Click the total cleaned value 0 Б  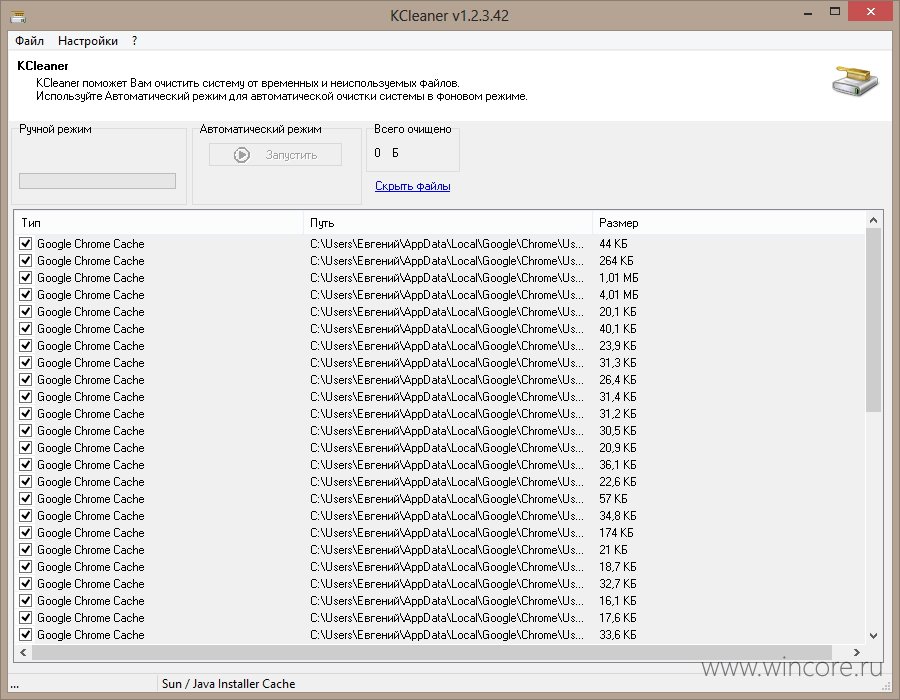386,153
